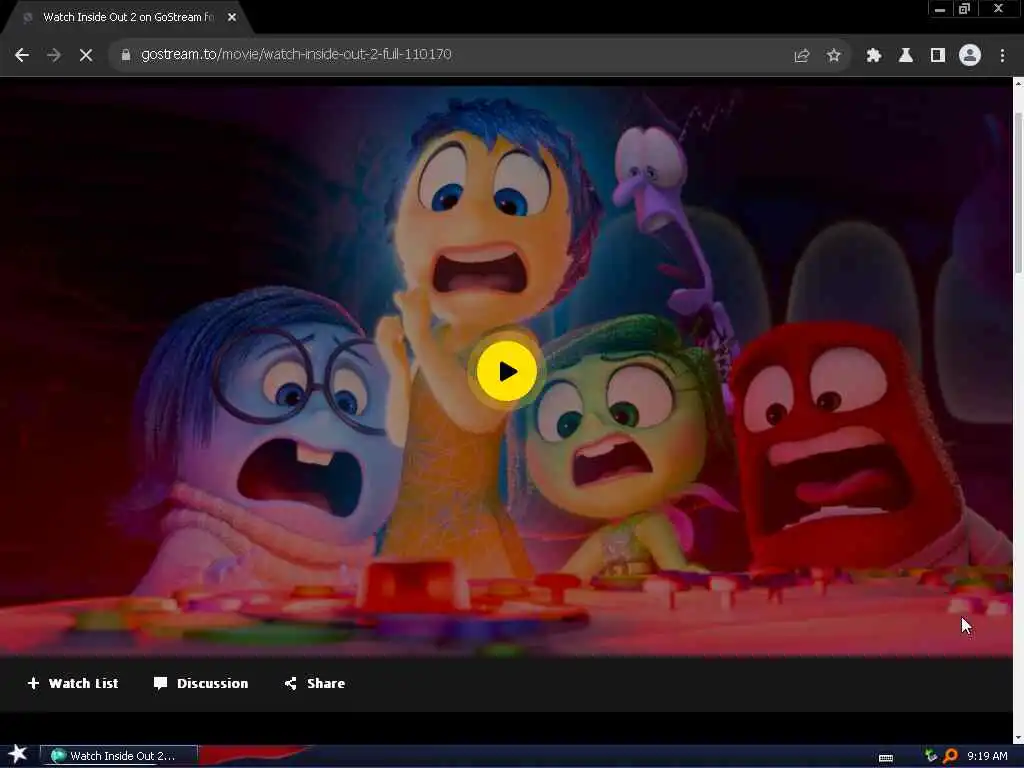Toggle the browser side panel
Image resolution: width=1024 pixels, height=768 pixels.
(x=937, y=56)
